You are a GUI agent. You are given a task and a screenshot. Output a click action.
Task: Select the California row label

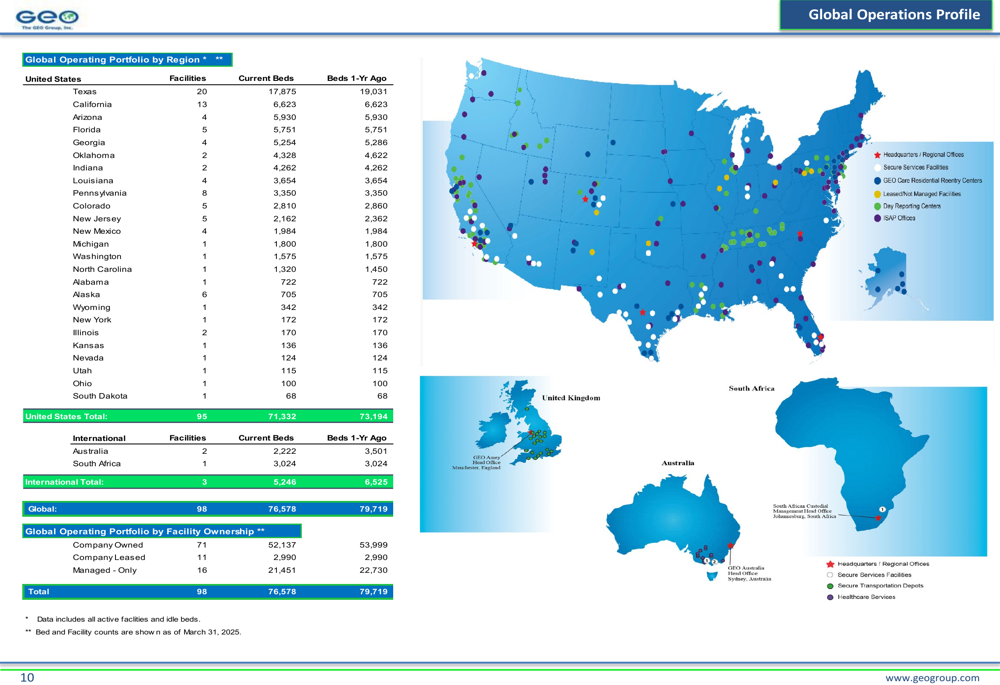[x=92, y=105]
